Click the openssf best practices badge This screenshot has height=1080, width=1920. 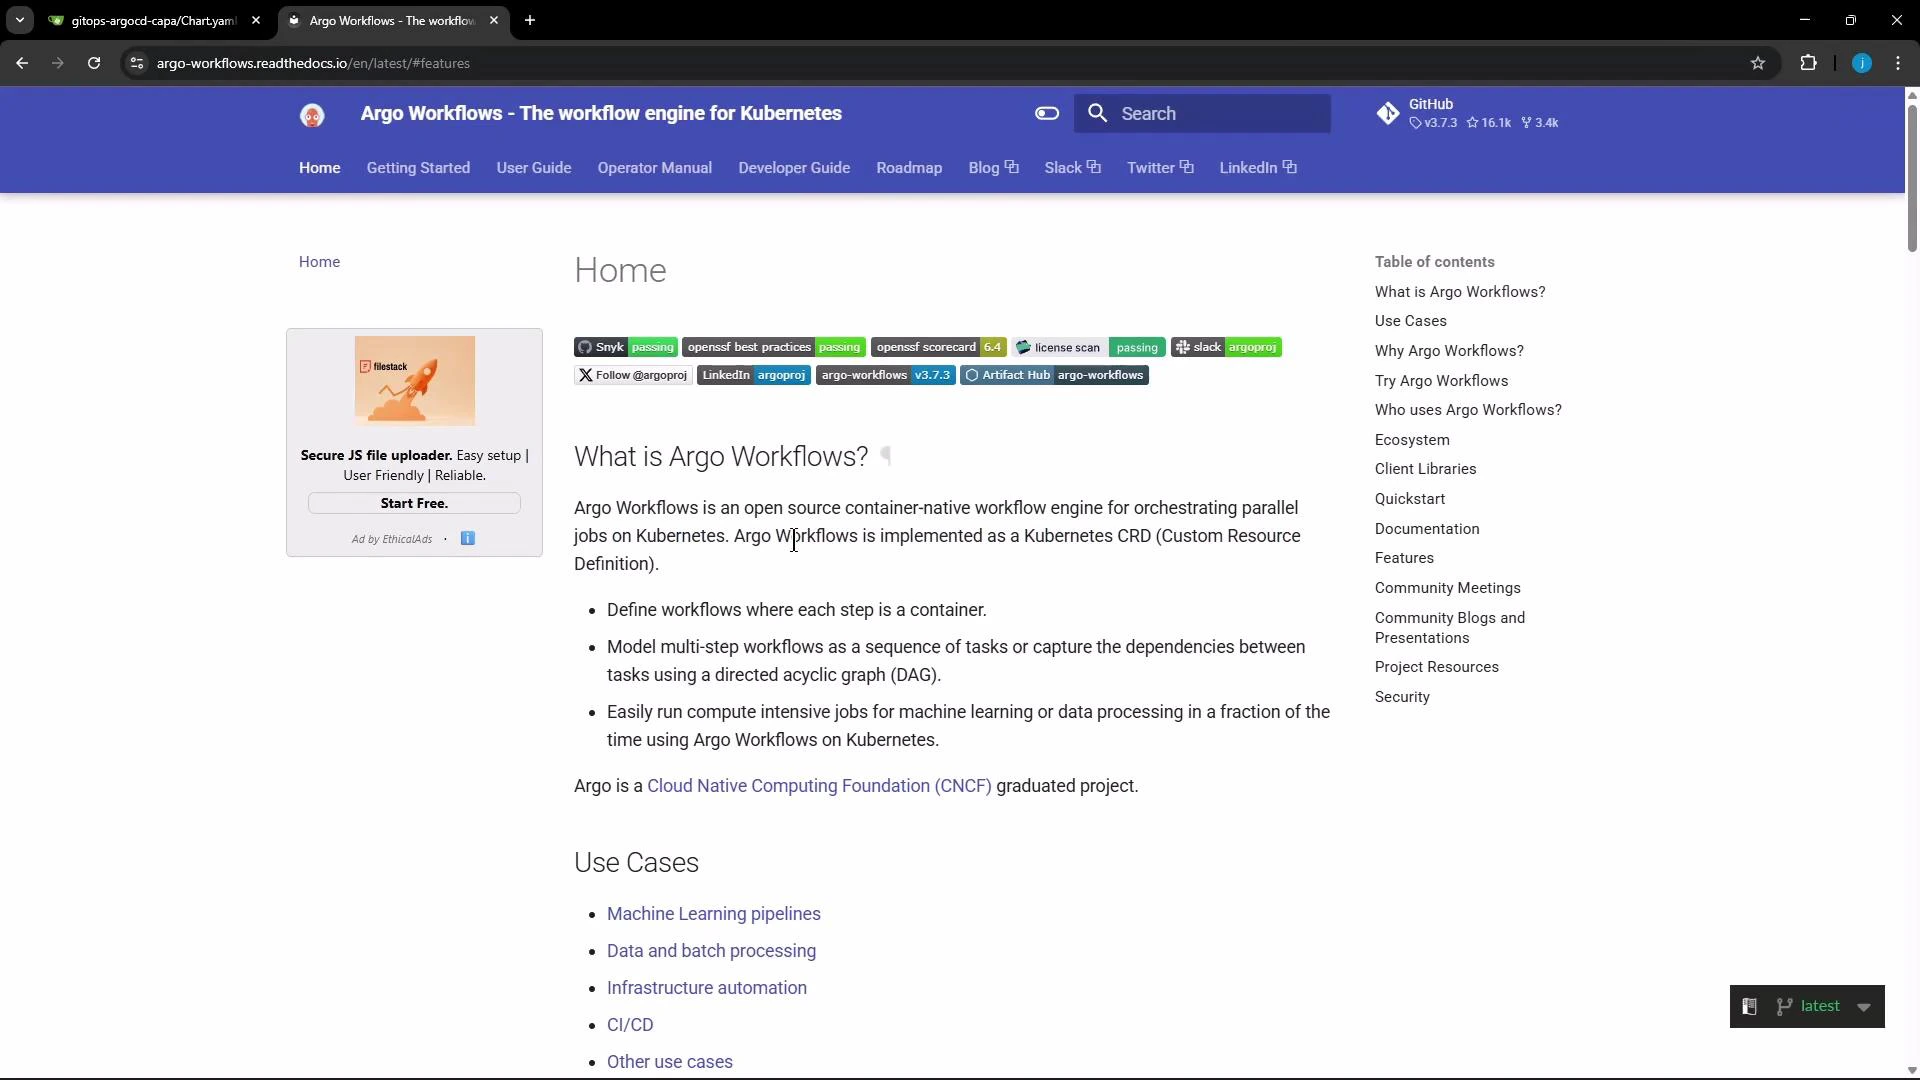pos(774,347)
